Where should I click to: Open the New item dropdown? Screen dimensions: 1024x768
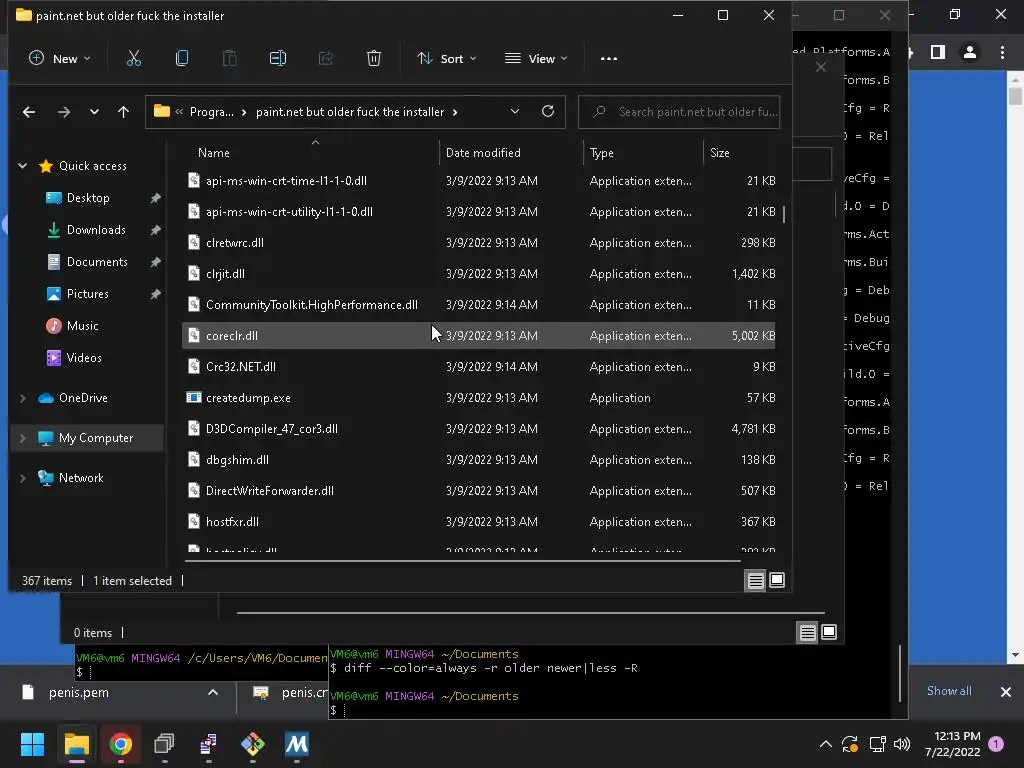59,59
